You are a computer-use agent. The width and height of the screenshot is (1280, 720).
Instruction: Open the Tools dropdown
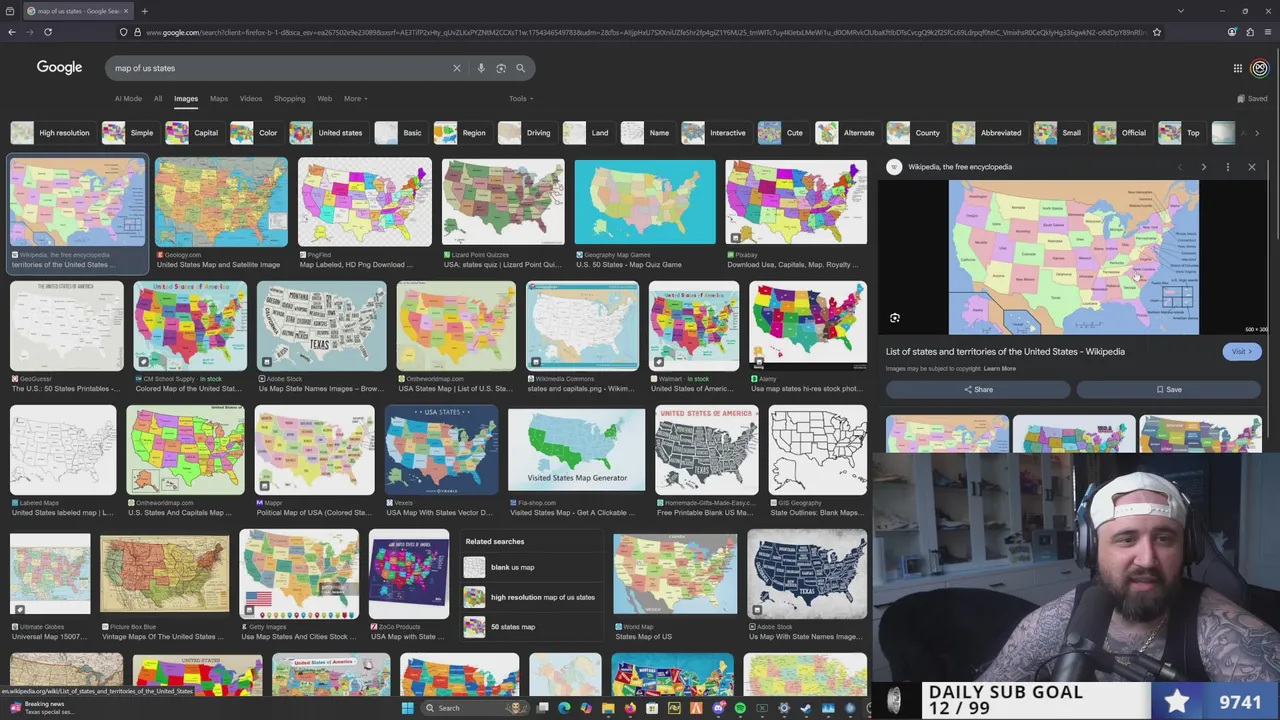click(520, 99)
